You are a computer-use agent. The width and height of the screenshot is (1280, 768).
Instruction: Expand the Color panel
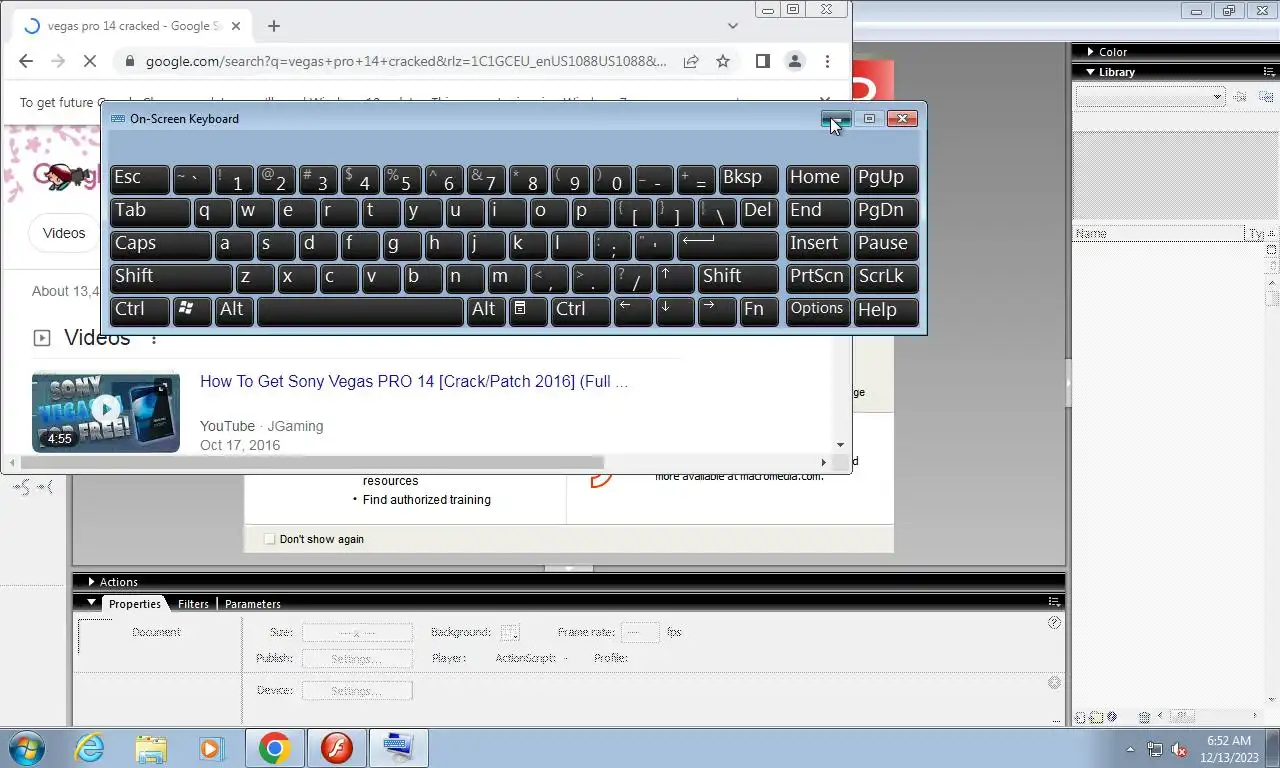click(x=1090, y=52)
